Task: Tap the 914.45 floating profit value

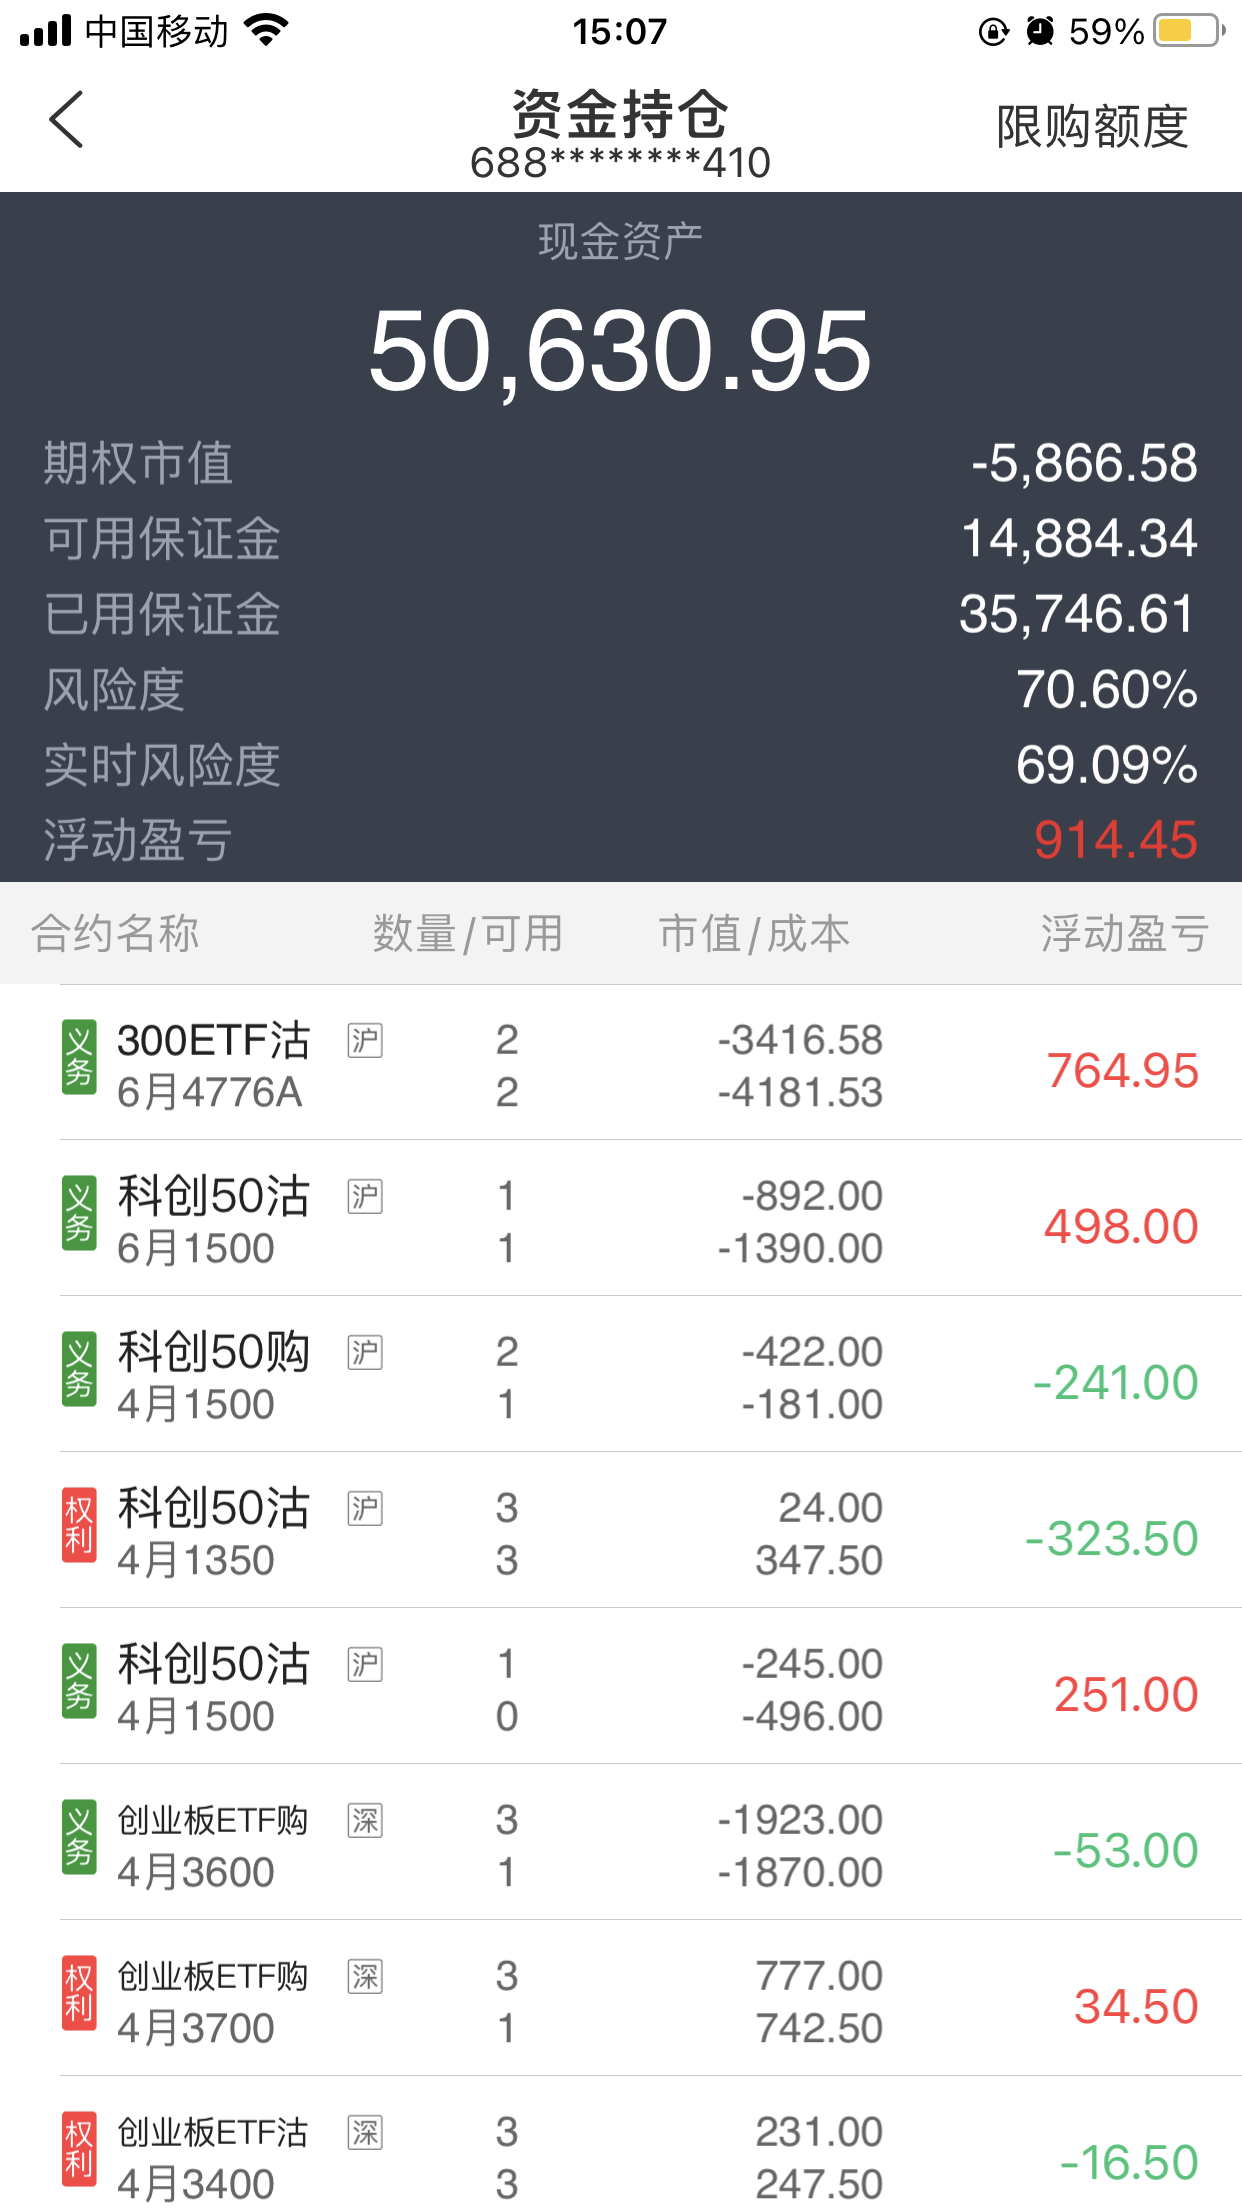Action: (x=1115, y=840)
